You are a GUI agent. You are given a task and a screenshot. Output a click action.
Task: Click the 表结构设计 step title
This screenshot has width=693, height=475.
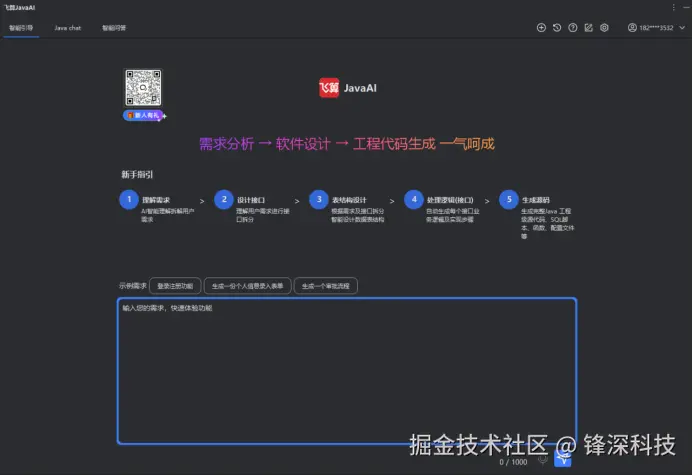(349, 200)
